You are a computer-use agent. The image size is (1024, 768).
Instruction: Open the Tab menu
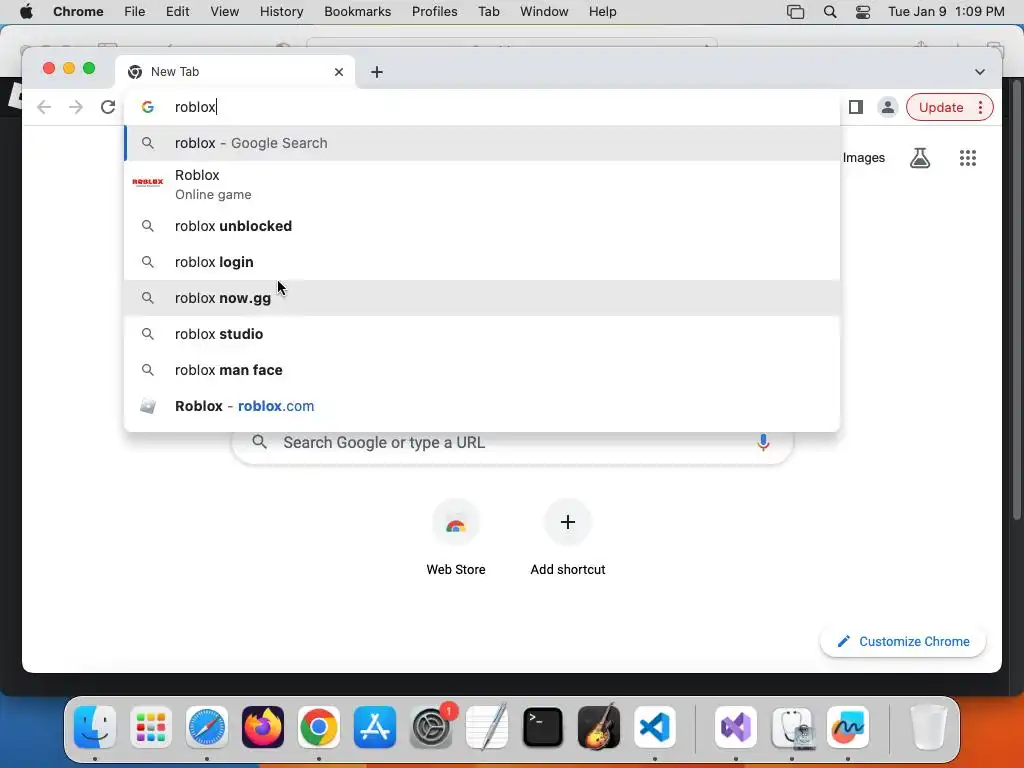pyautogui.click(x=488, y=12)
